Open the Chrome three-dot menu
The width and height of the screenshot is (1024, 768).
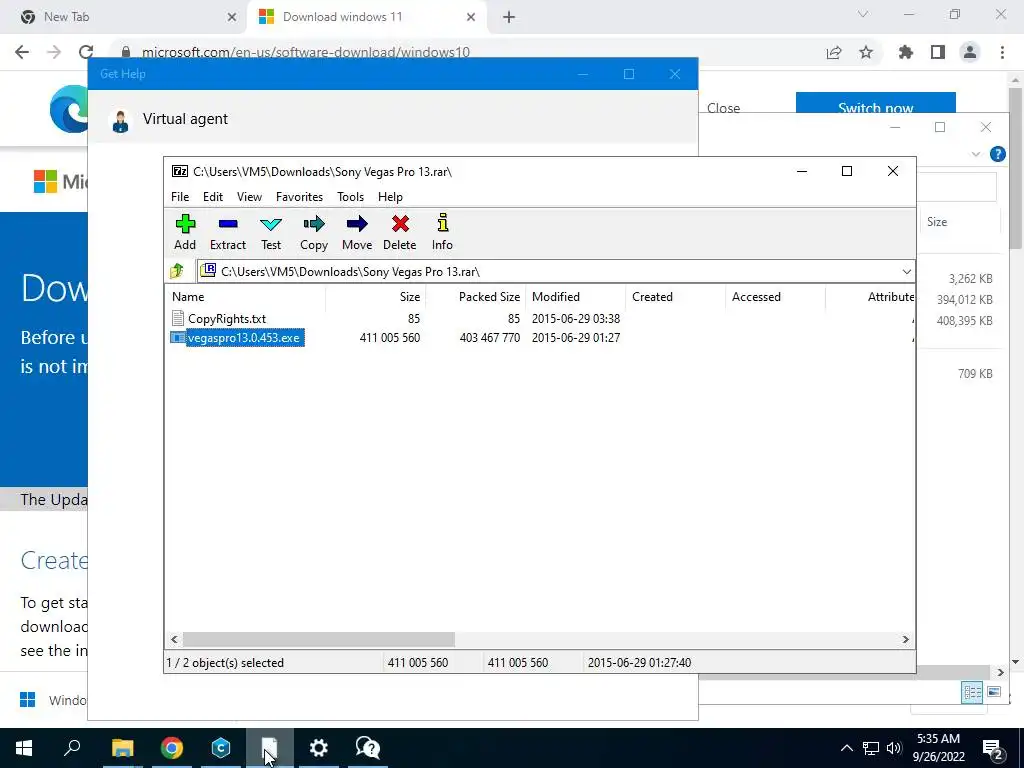tap(1002, 52)
